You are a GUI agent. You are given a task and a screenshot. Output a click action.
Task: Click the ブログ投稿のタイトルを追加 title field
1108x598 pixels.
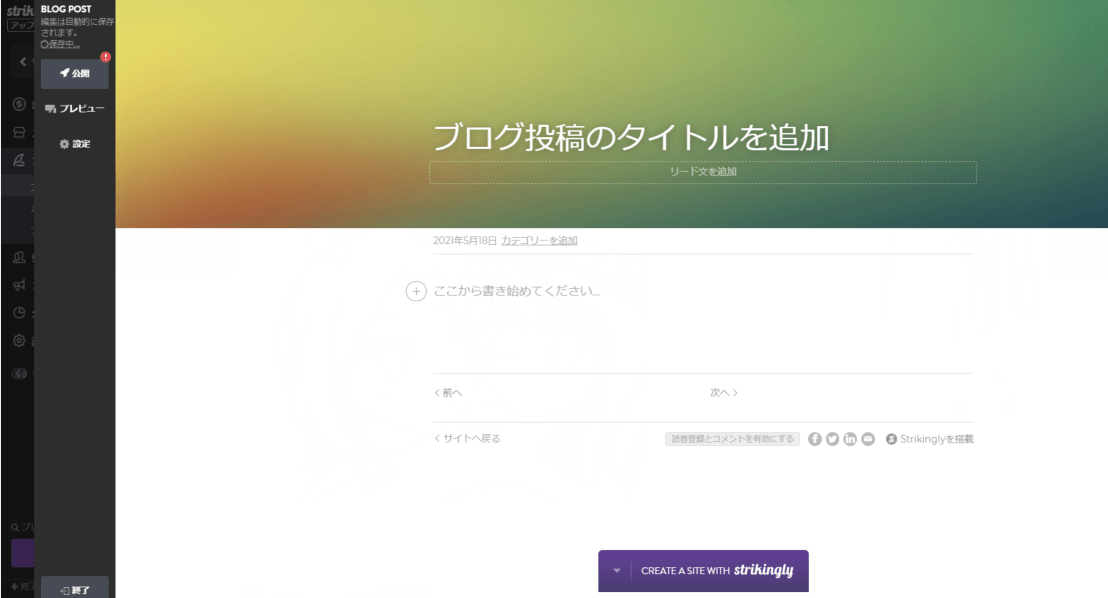pyautogui.click(x=631, y=138)
